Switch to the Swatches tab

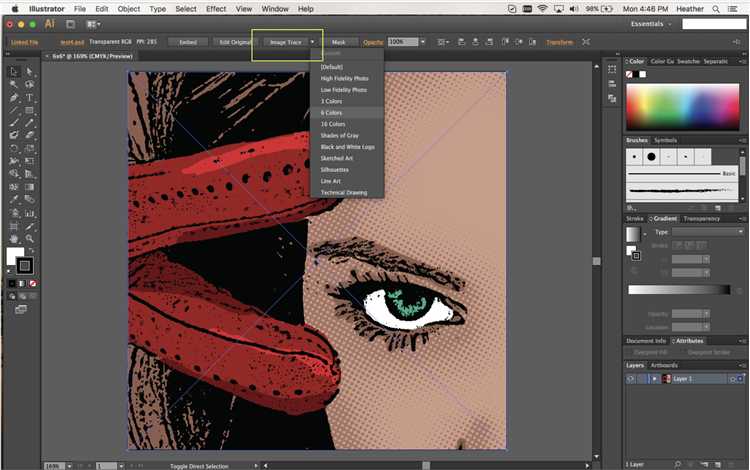click(688, 61)
